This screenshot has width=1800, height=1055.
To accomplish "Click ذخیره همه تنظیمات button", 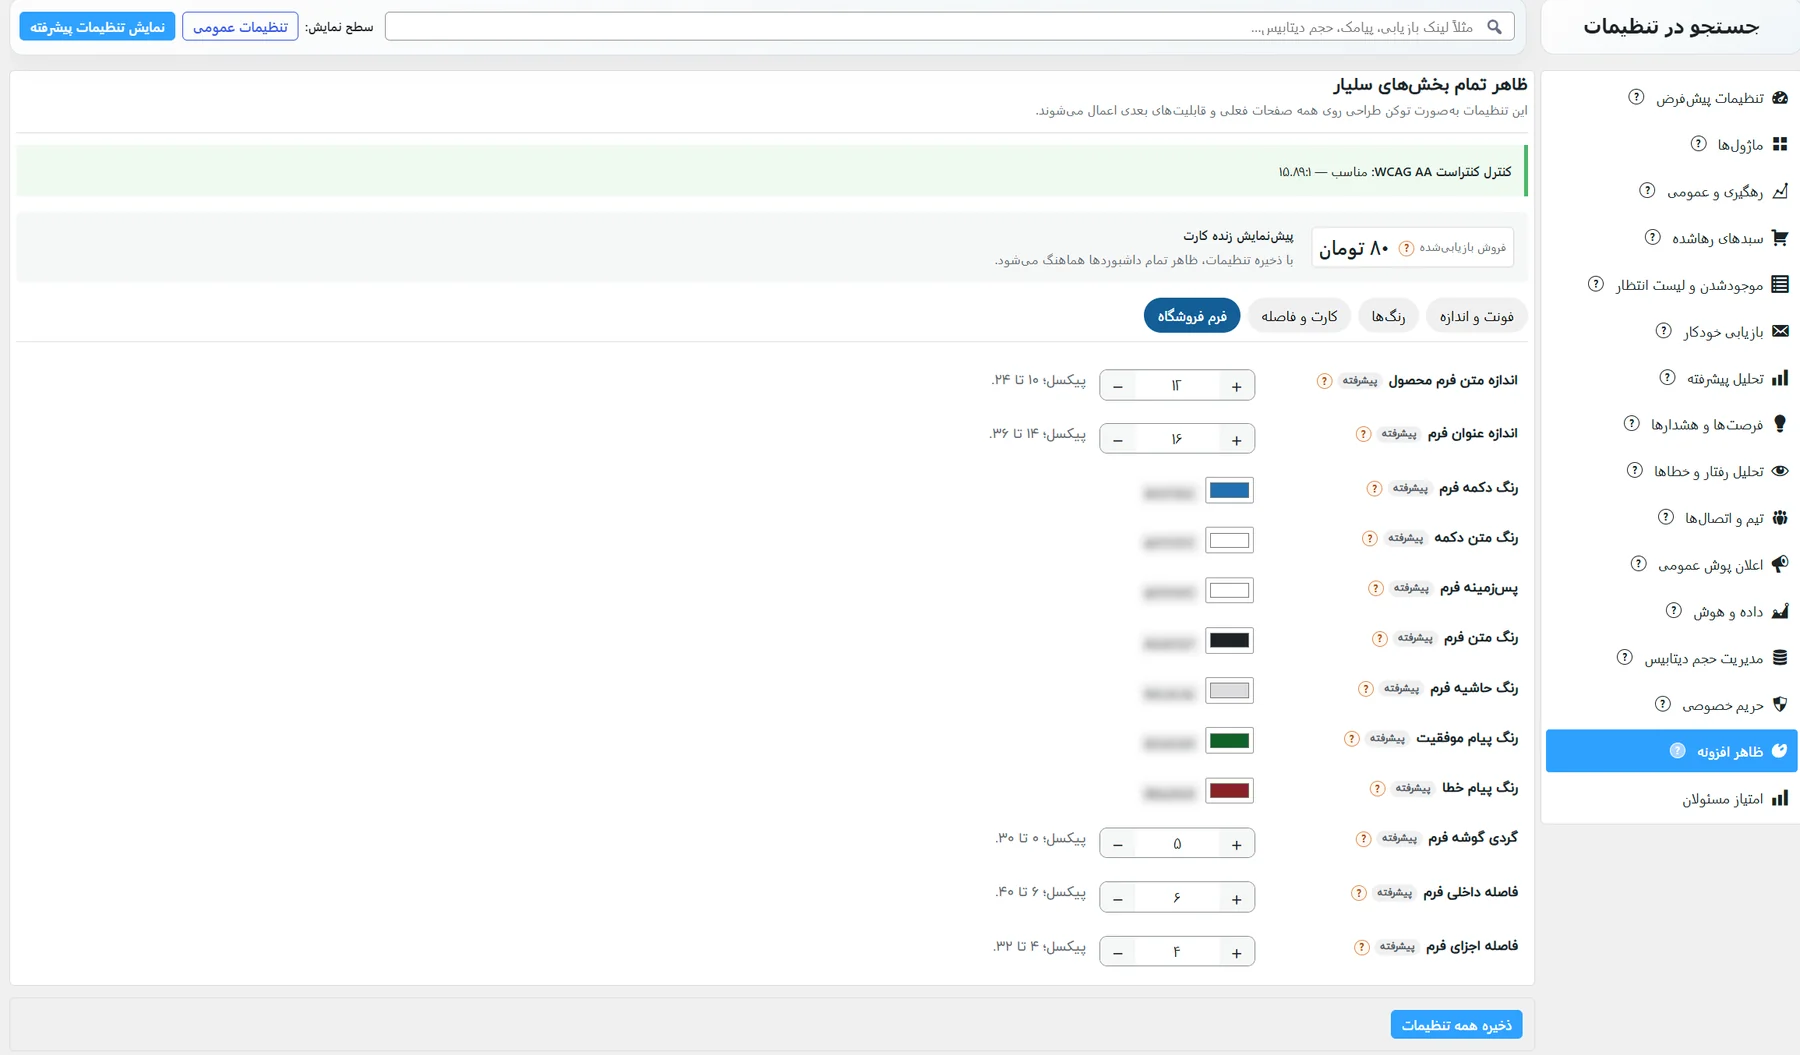I will tap(1456, 1025).
